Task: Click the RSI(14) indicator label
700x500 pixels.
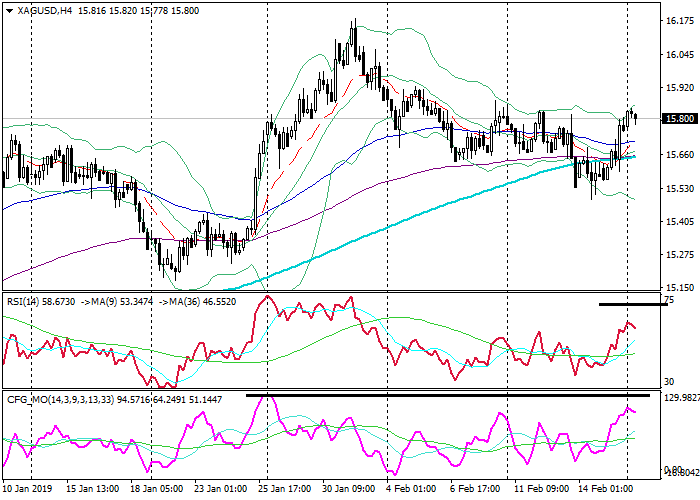Action: (x=24, y=299)
